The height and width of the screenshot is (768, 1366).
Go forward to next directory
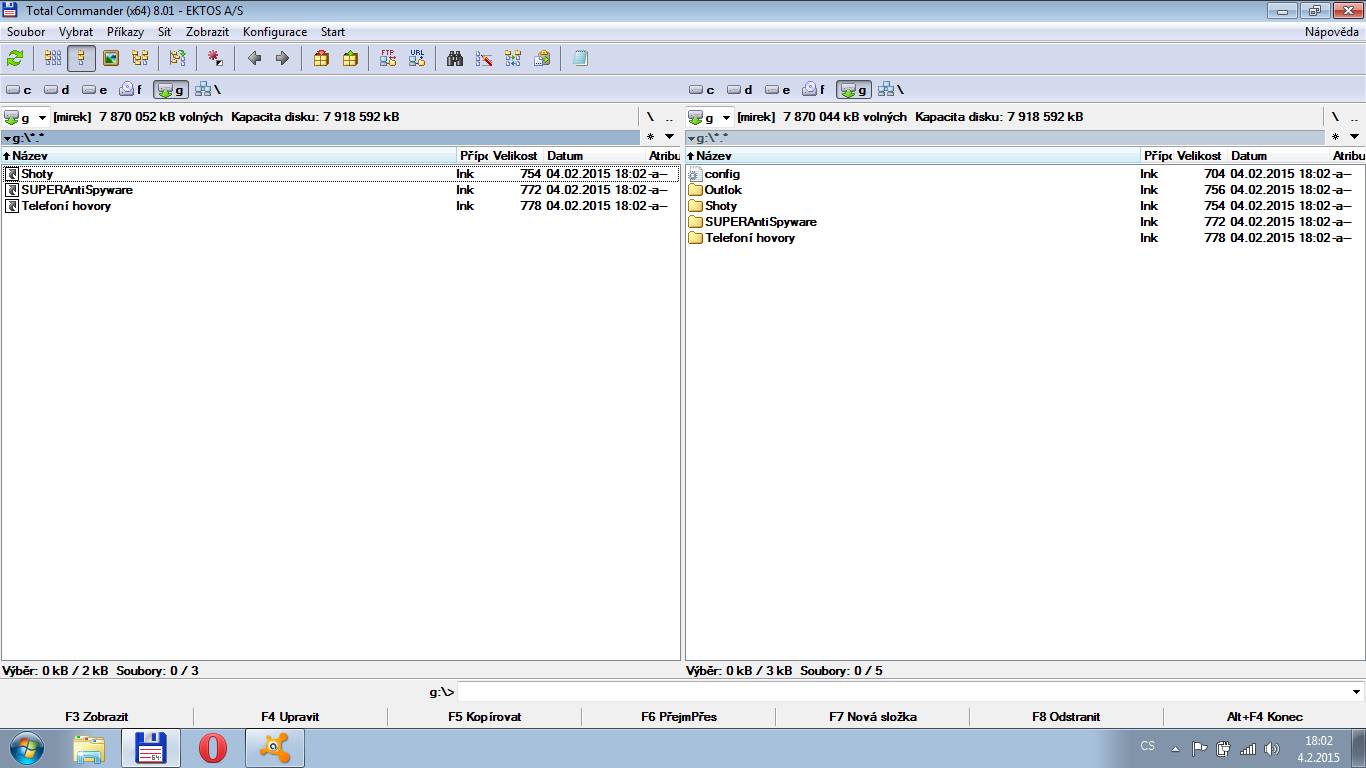(282, 58)
